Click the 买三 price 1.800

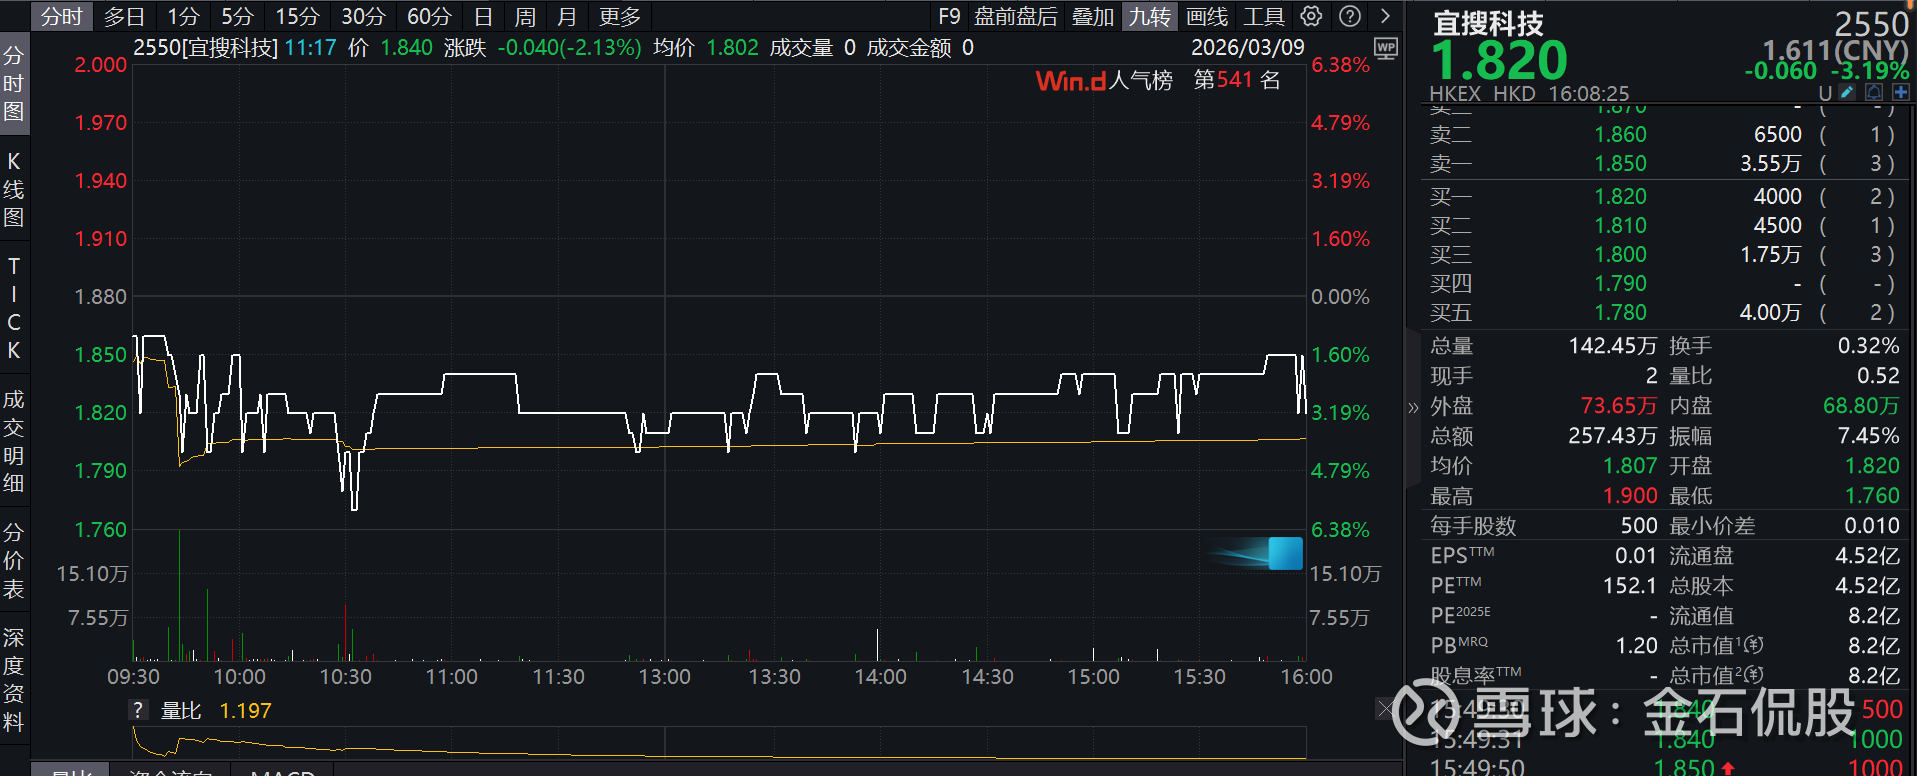[1620, 254]
